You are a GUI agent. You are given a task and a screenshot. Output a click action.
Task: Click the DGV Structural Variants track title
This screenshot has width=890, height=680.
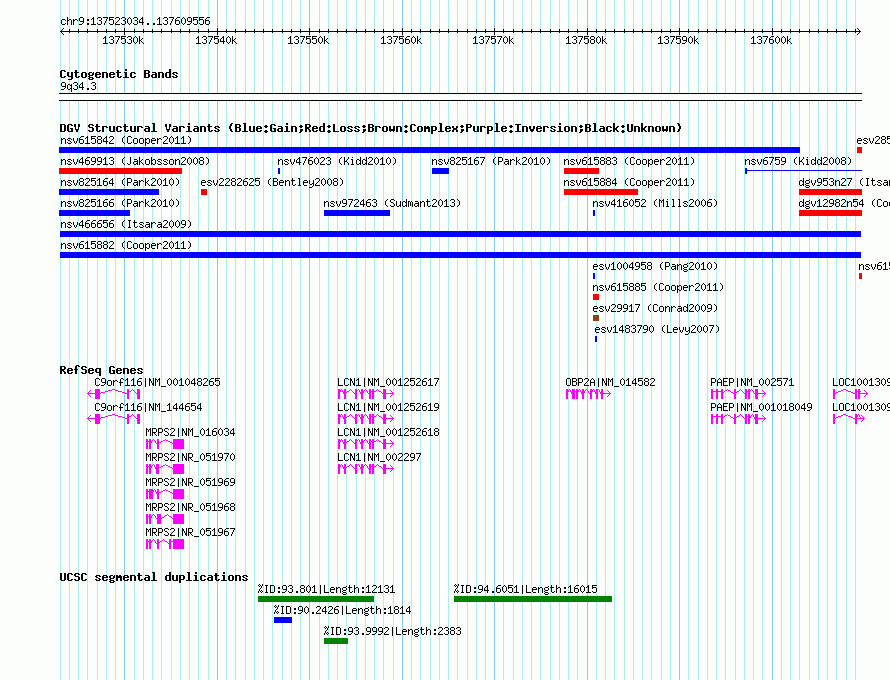(x=371, y=128)
